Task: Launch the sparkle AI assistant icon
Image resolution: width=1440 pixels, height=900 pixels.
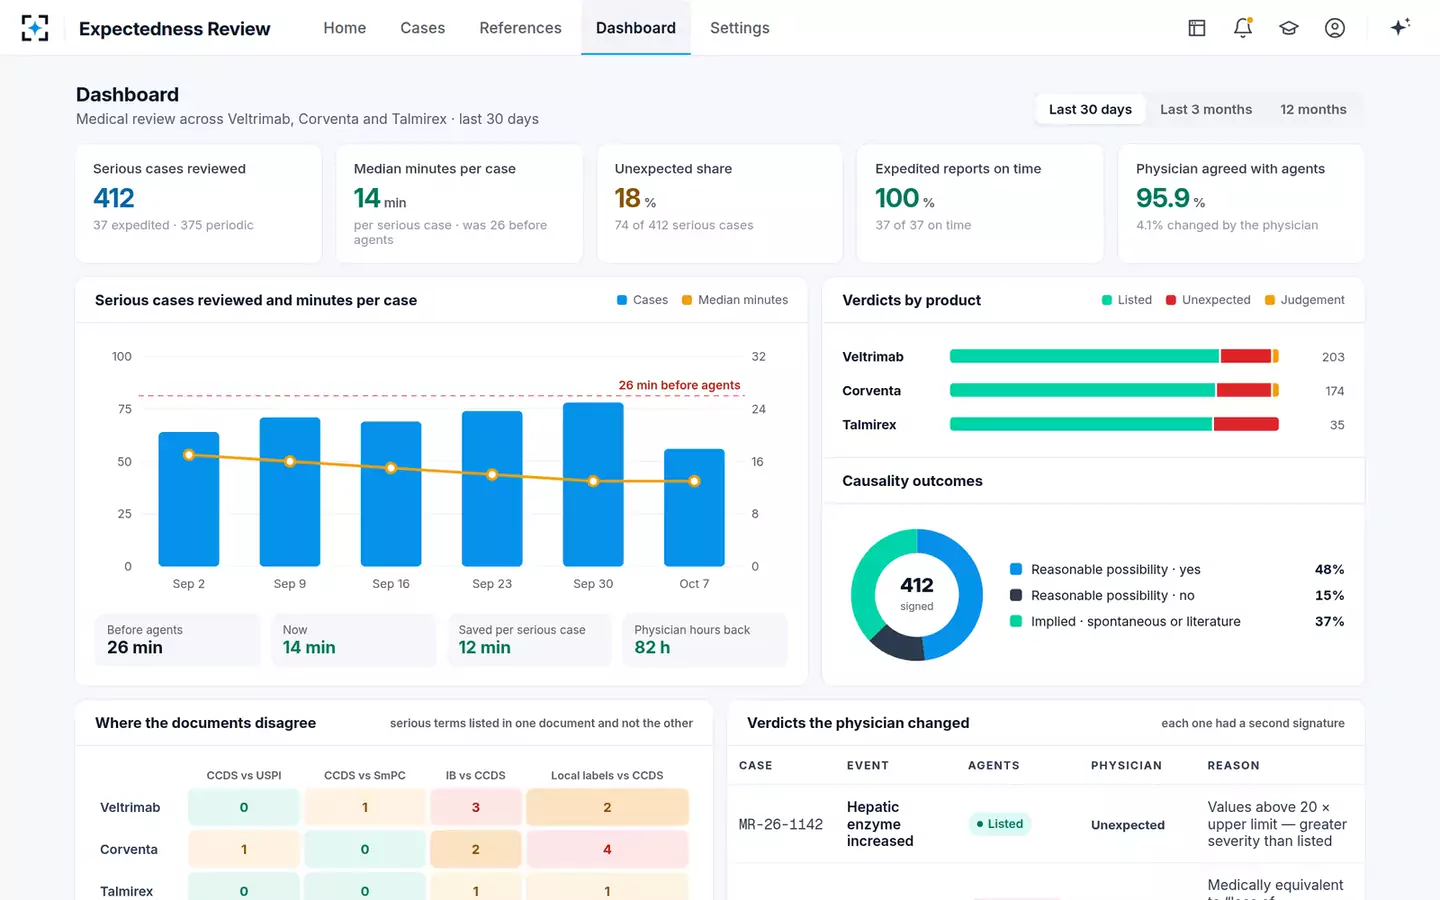Action: tap(1400, 27)
